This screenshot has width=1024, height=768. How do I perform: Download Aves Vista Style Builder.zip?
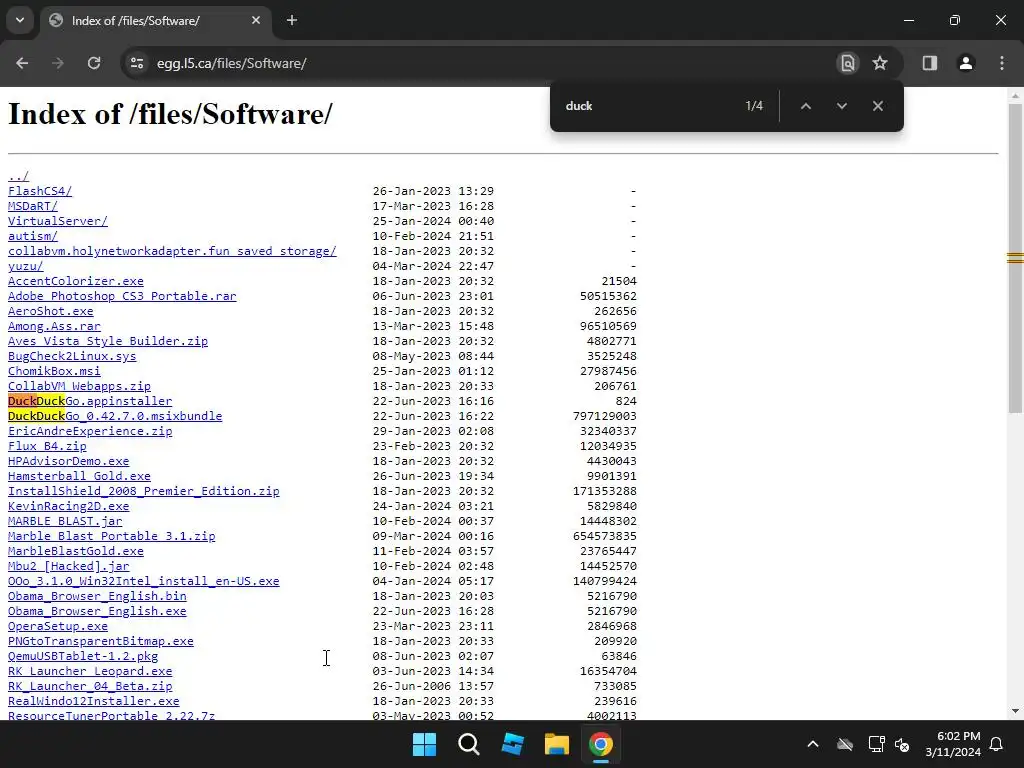108,342
